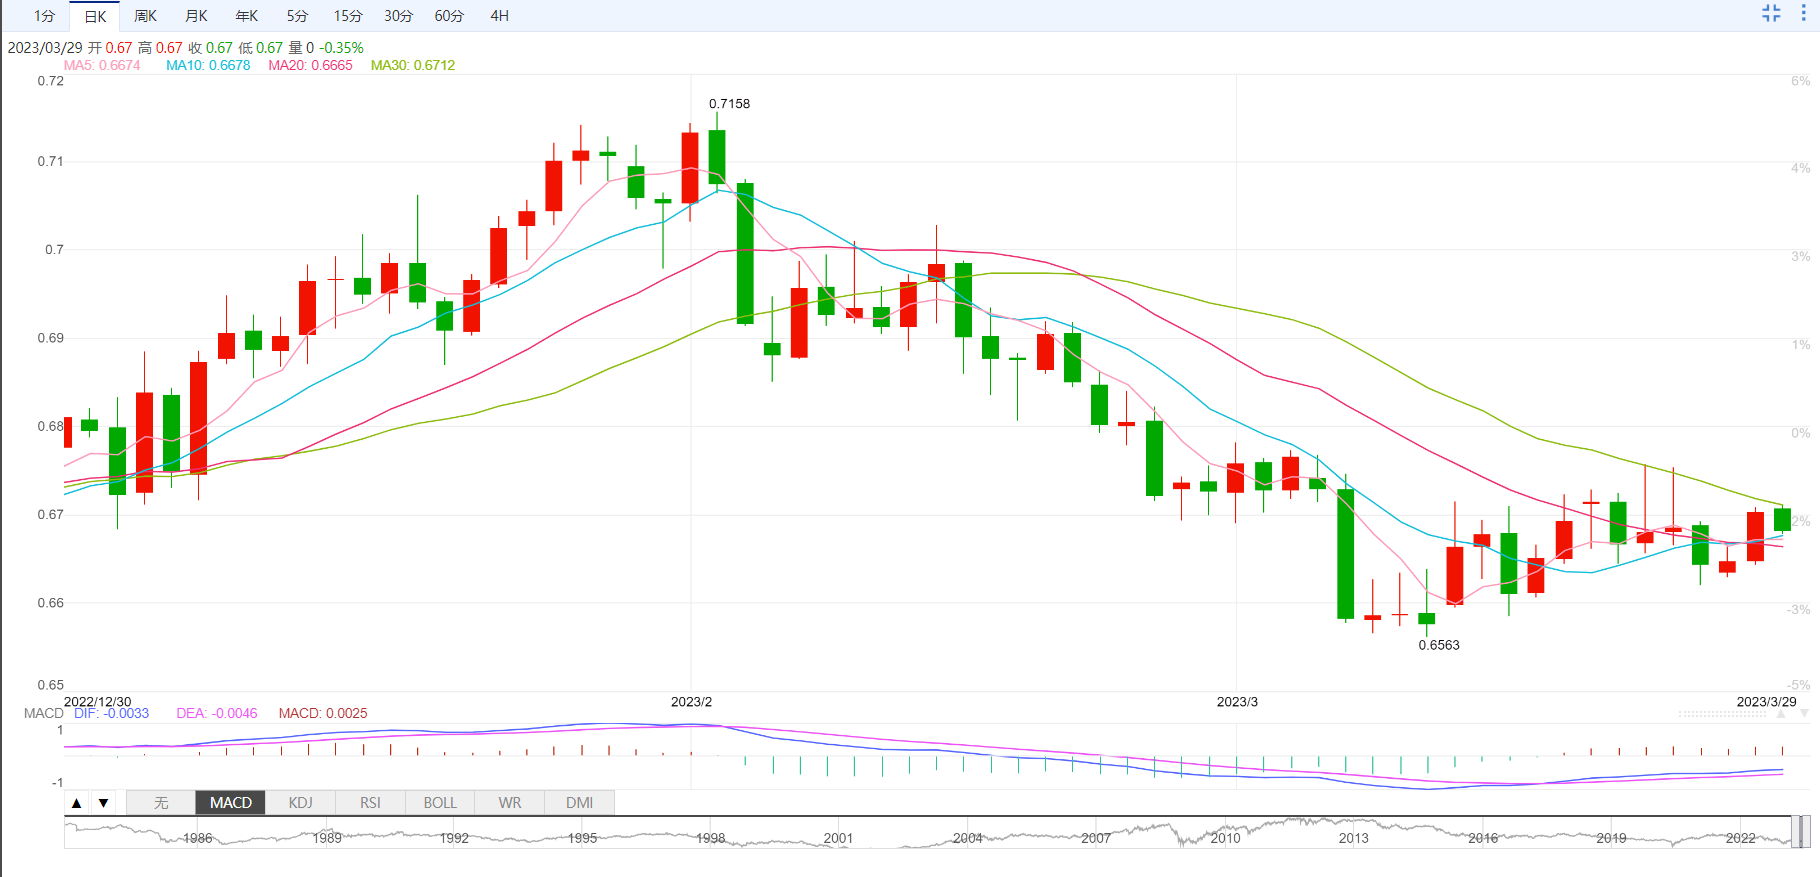The width and height of the screenshot is (1820, 877).
Task: Click the 0.72 price axis label
Action: (51, 81)
